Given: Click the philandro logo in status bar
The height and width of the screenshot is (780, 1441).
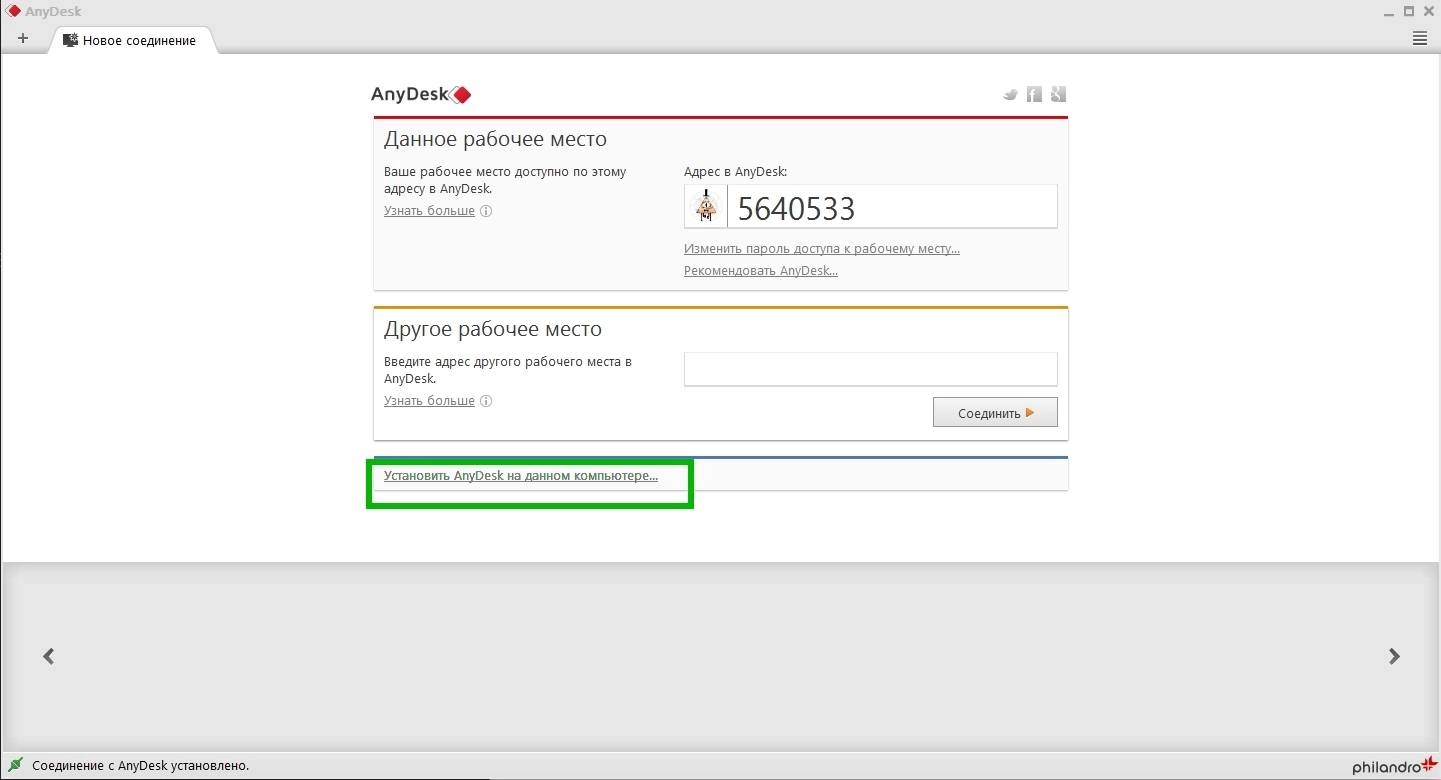Looking at the screenshot, I should (1394, 766).
